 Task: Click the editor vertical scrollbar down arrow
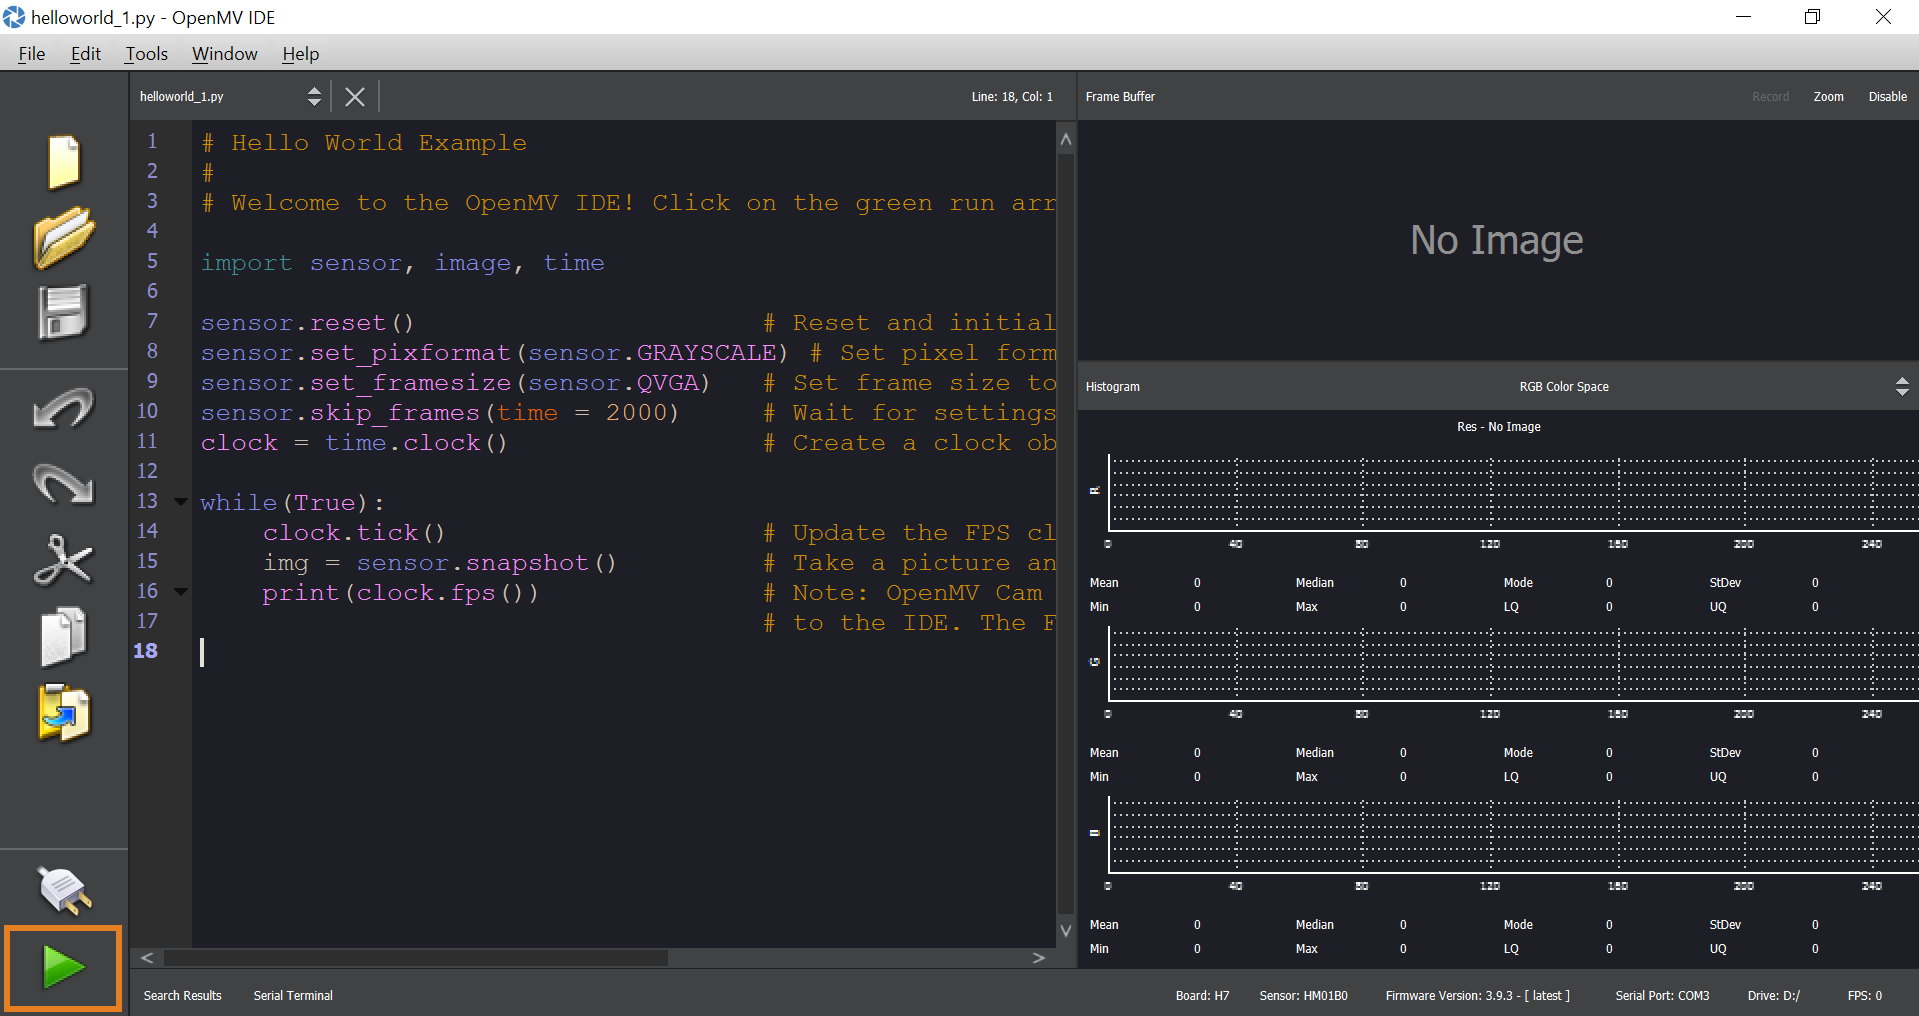(1066, 930)
